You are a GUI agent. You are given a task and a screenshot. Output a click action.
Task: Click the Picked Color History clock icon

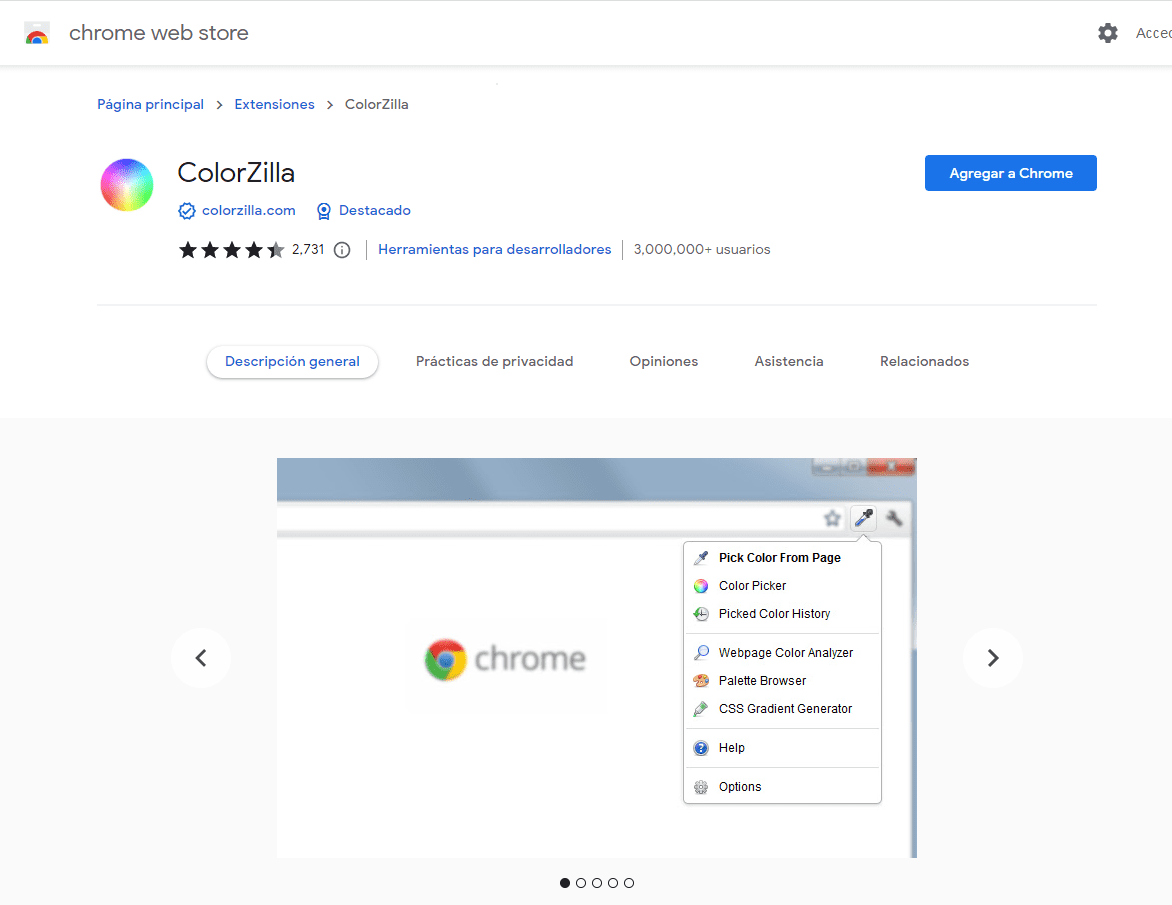coord(700,614)
